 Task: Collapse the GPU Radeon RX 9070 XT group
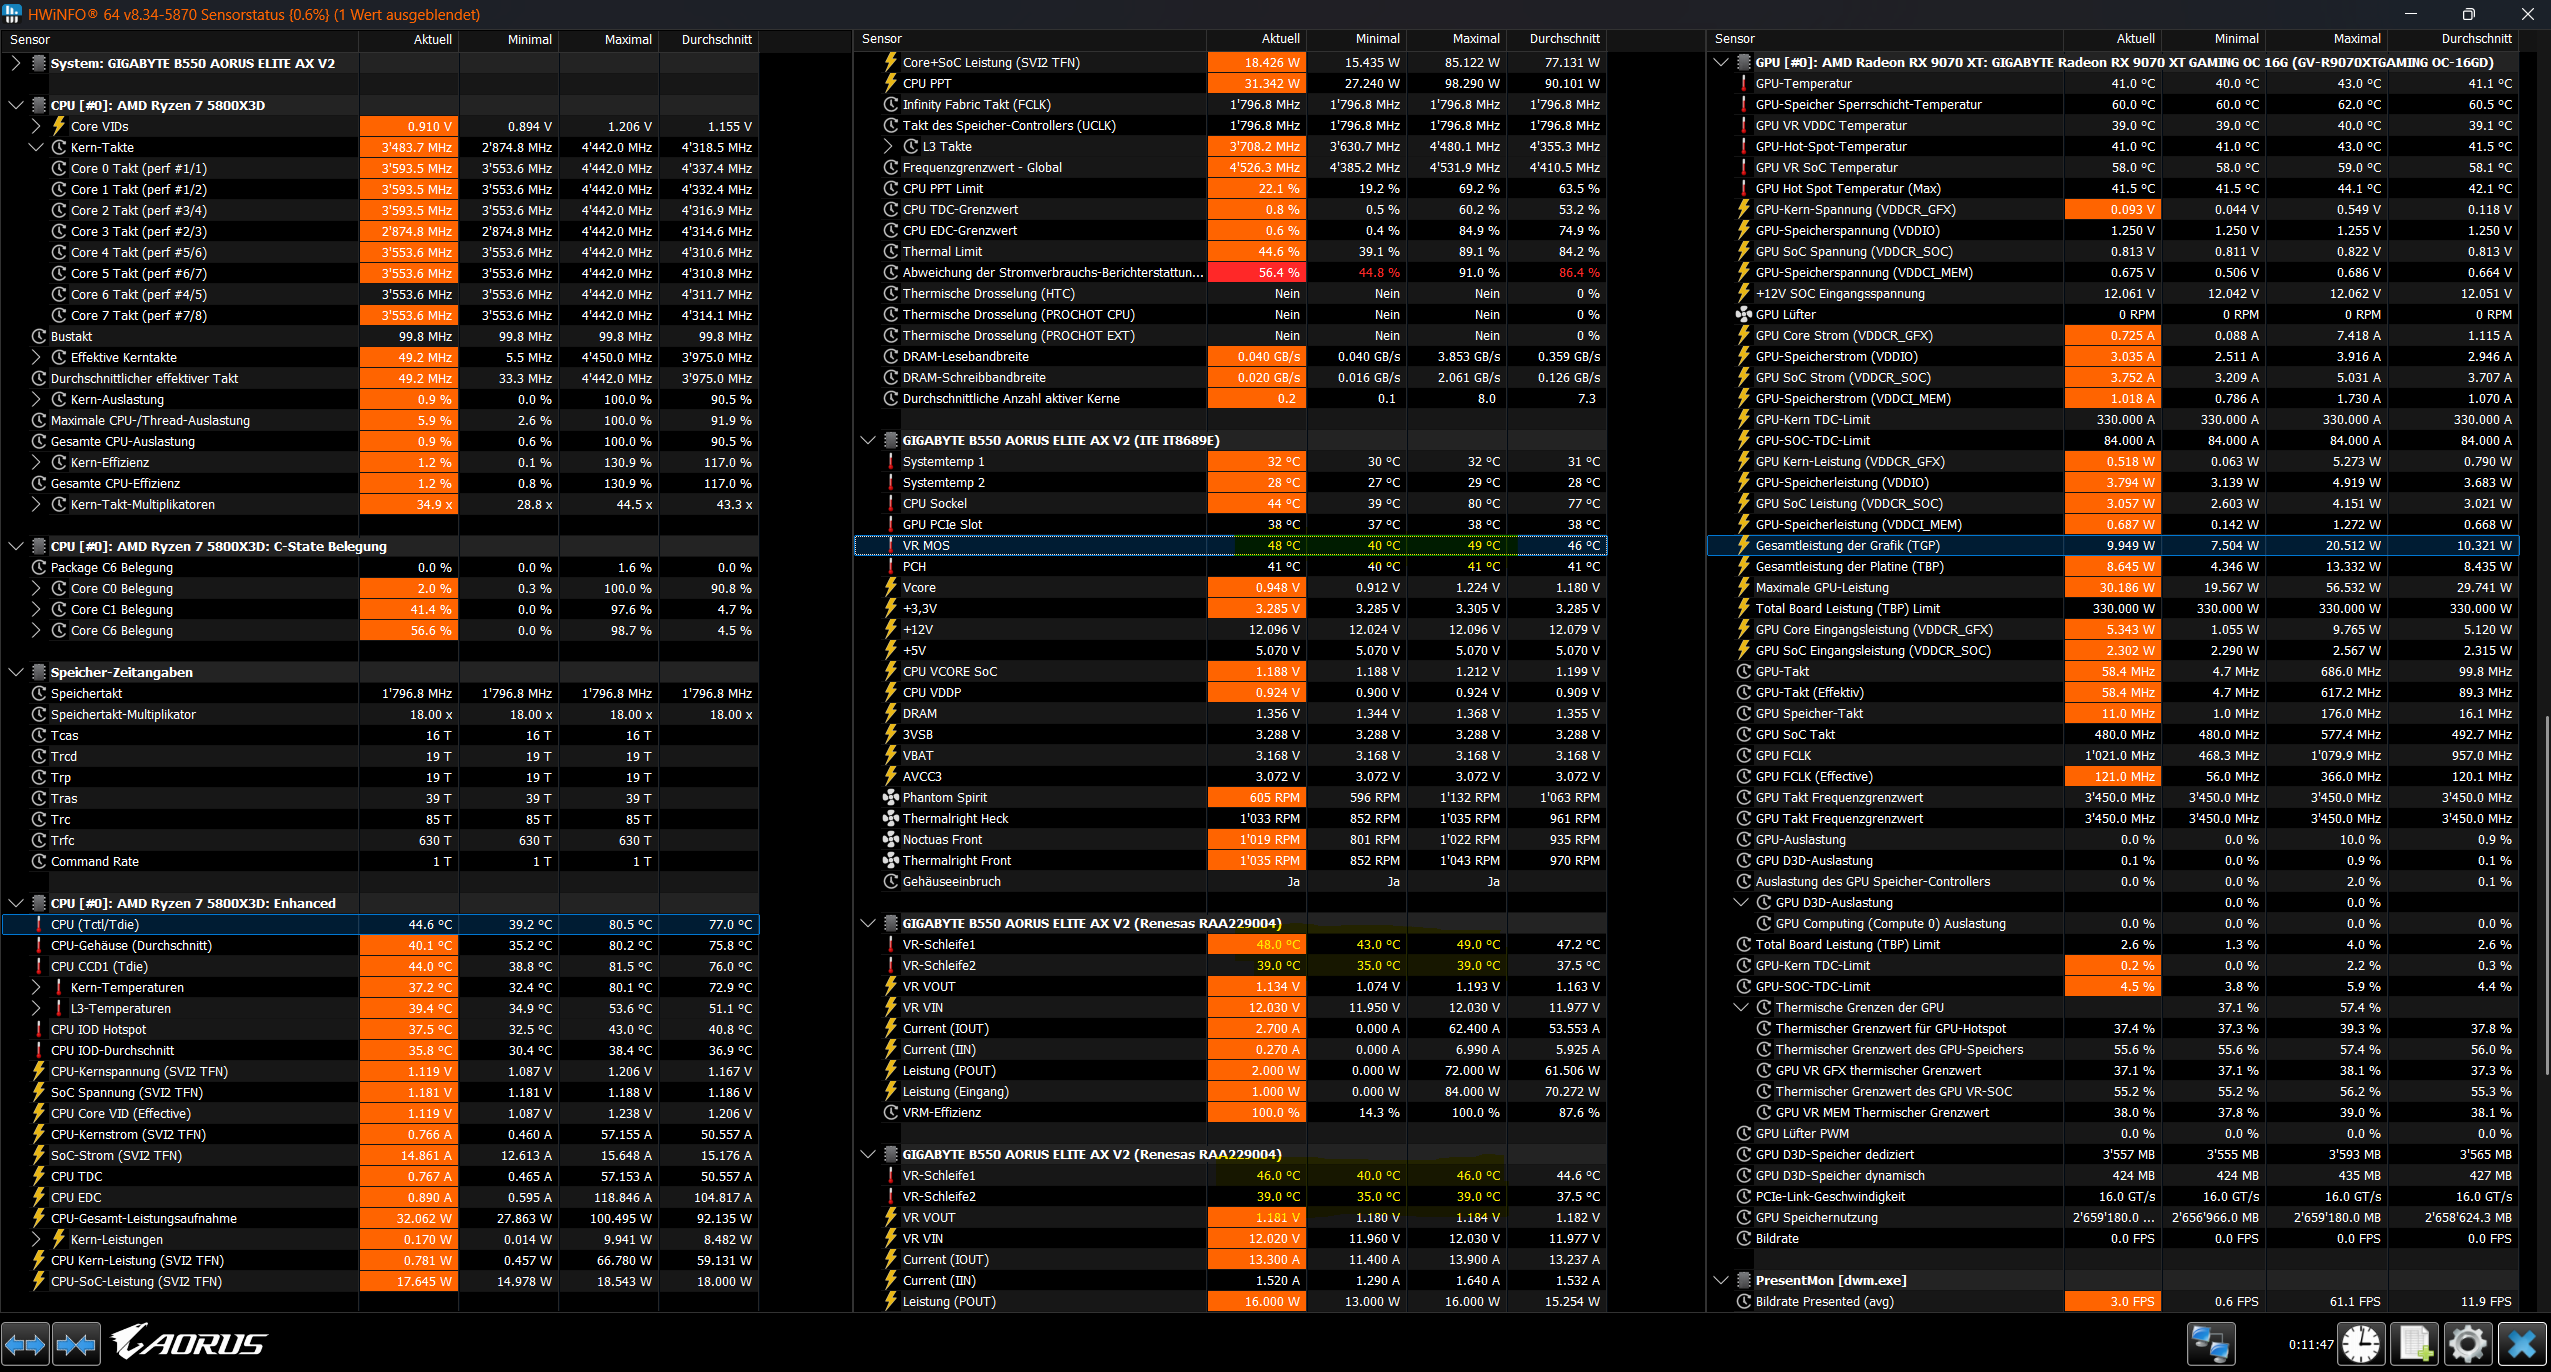click(1721, 62)
